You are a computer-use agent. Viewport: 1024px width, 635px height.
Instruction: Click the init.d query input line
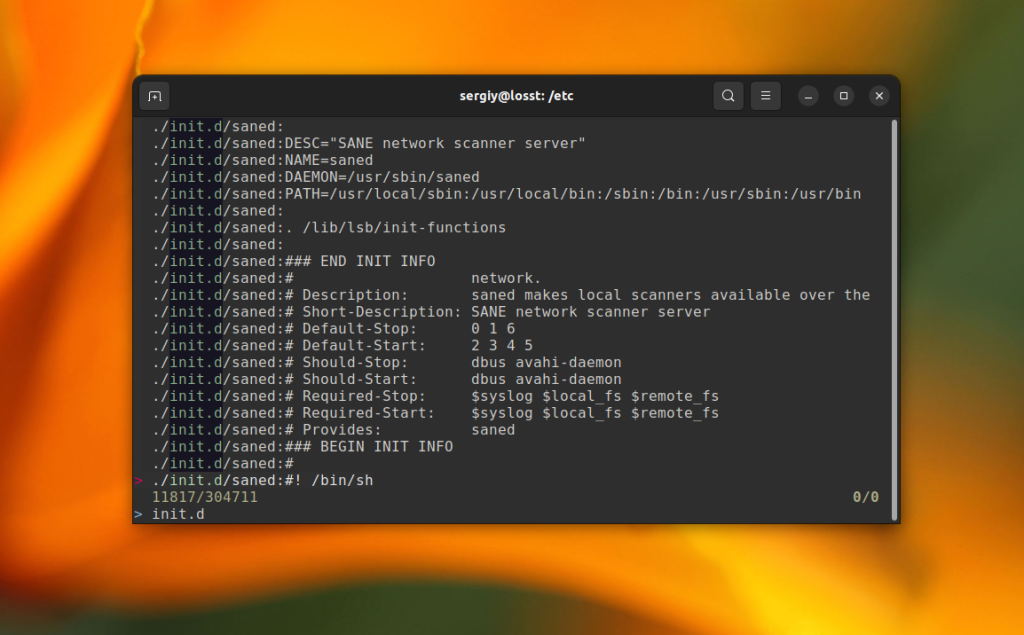click(x=178, y=514)
